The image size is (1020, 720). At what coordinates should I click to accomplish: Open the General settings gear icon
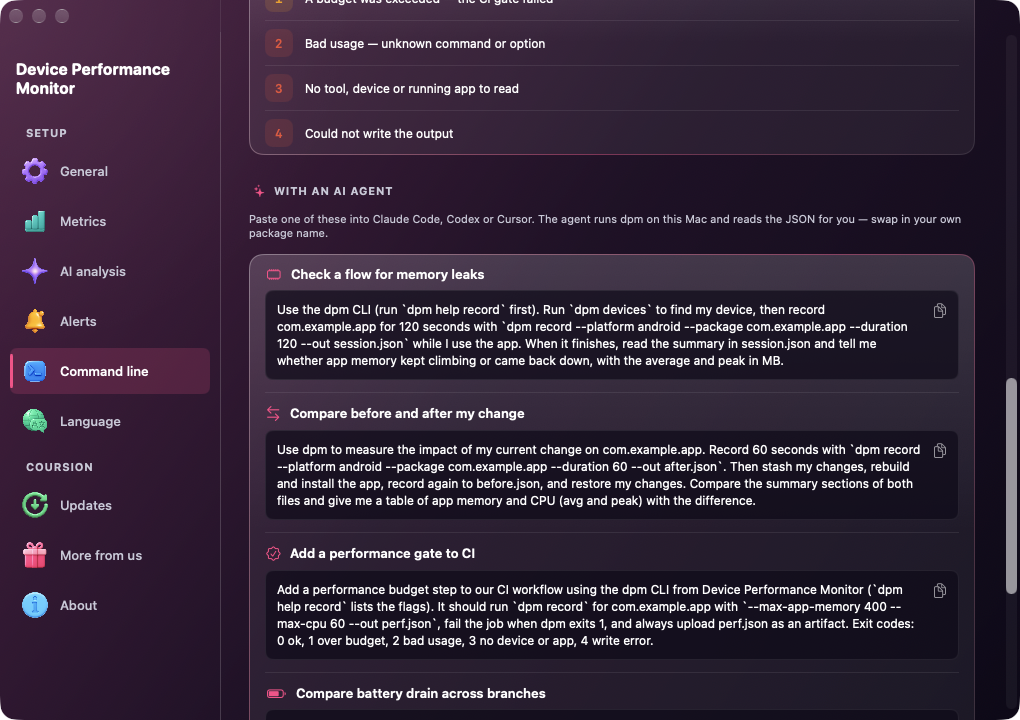(x=35, y=171)
